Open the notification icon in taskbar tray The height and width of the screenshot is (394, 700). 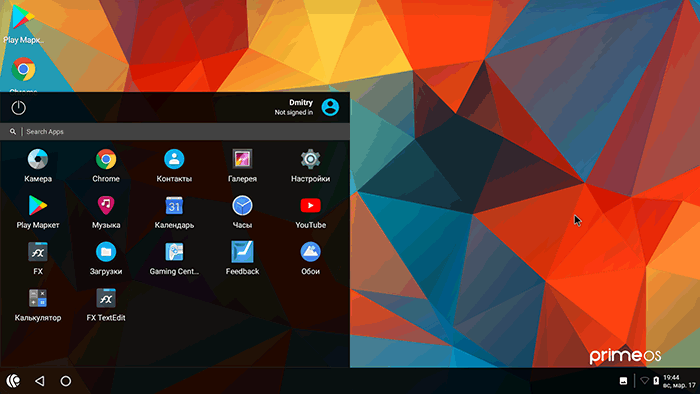623,381
